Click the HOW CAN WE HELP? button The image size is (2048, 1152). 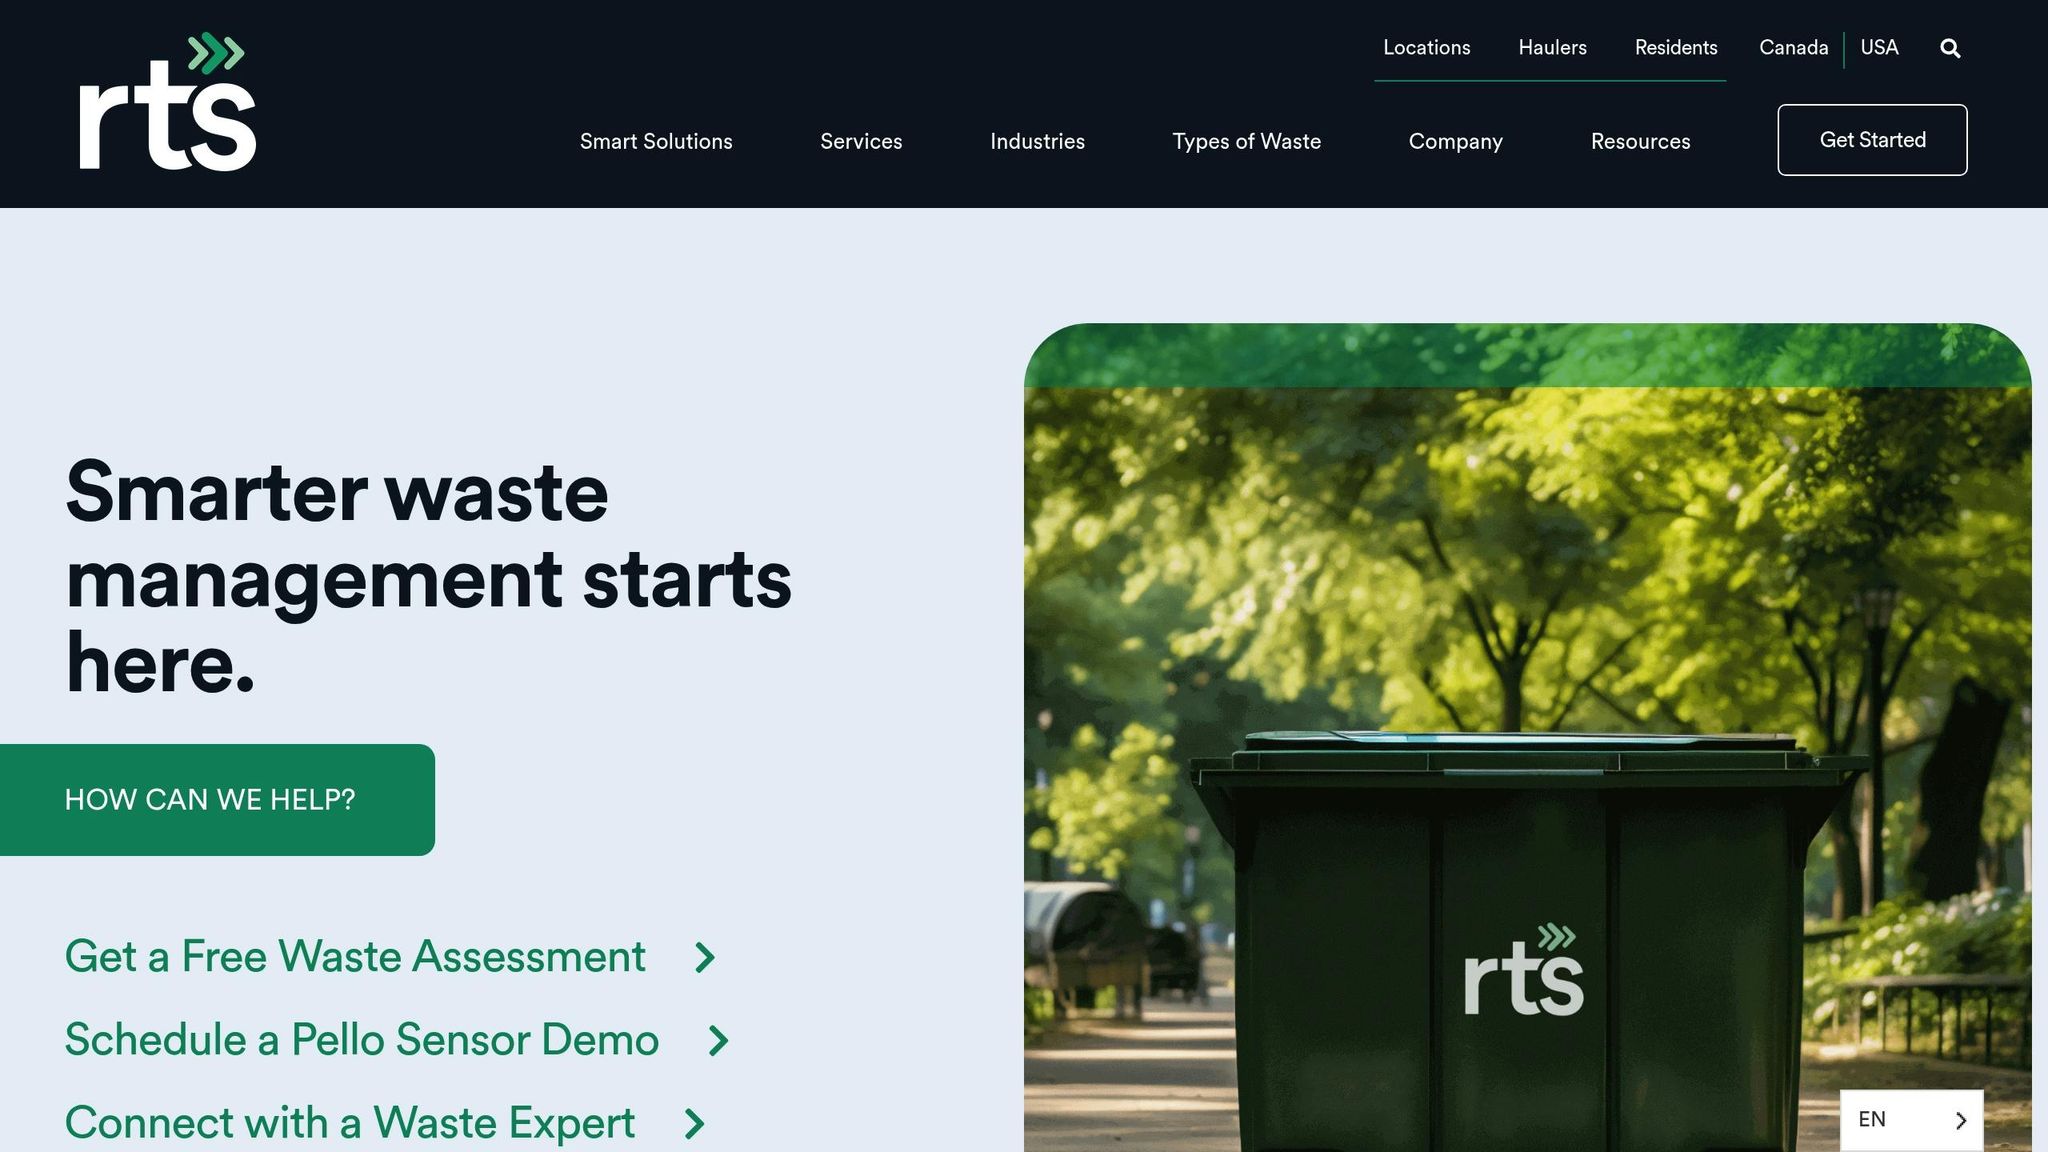point(217,800)
